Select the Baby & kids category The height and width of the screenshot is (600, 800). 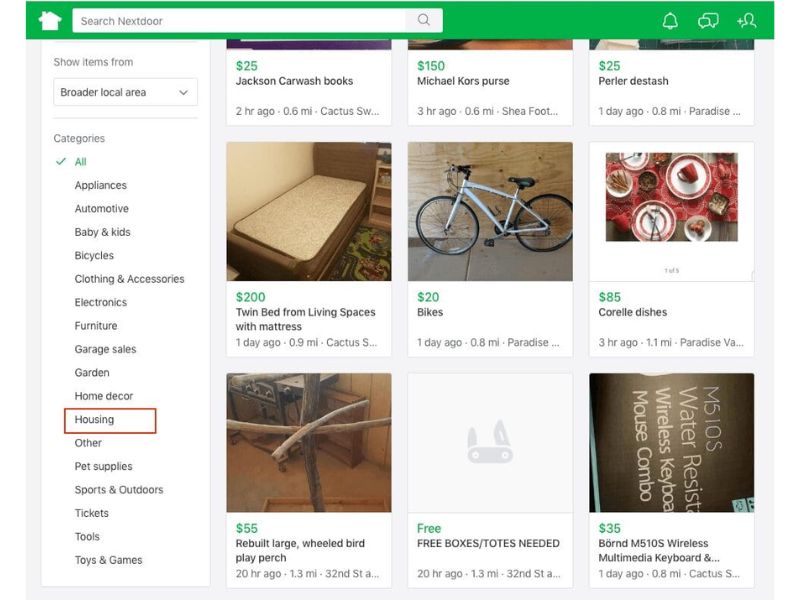click(x=103, y=232)
